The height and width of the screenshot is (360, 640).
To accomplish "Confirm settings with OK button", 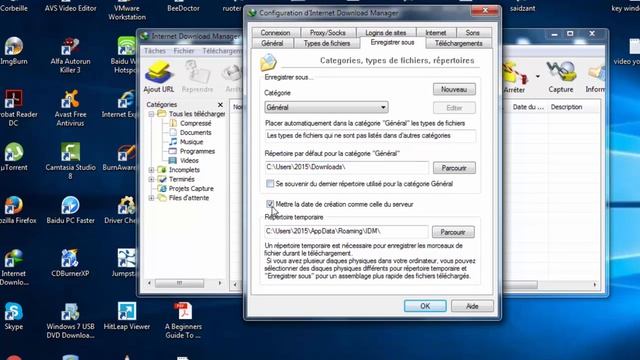I will pyautogui.click(x=425, y=306).
